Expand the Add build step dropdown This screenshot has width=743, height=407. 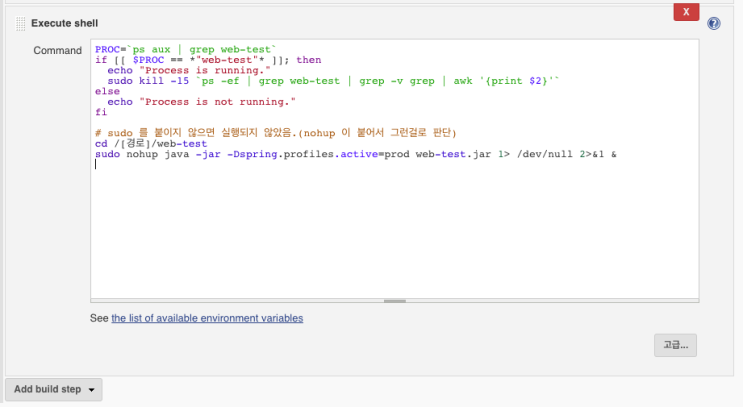click(x=53, y=389)
